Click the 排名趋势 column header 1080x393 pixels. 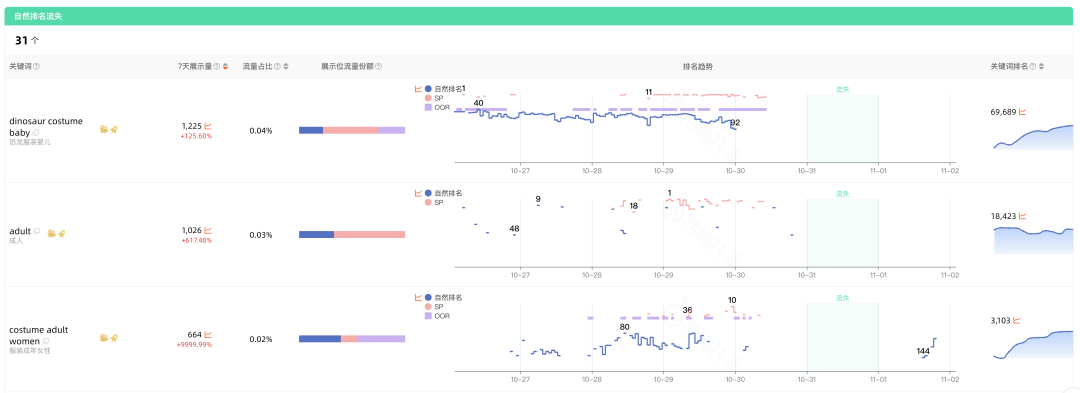click(698, 67)
